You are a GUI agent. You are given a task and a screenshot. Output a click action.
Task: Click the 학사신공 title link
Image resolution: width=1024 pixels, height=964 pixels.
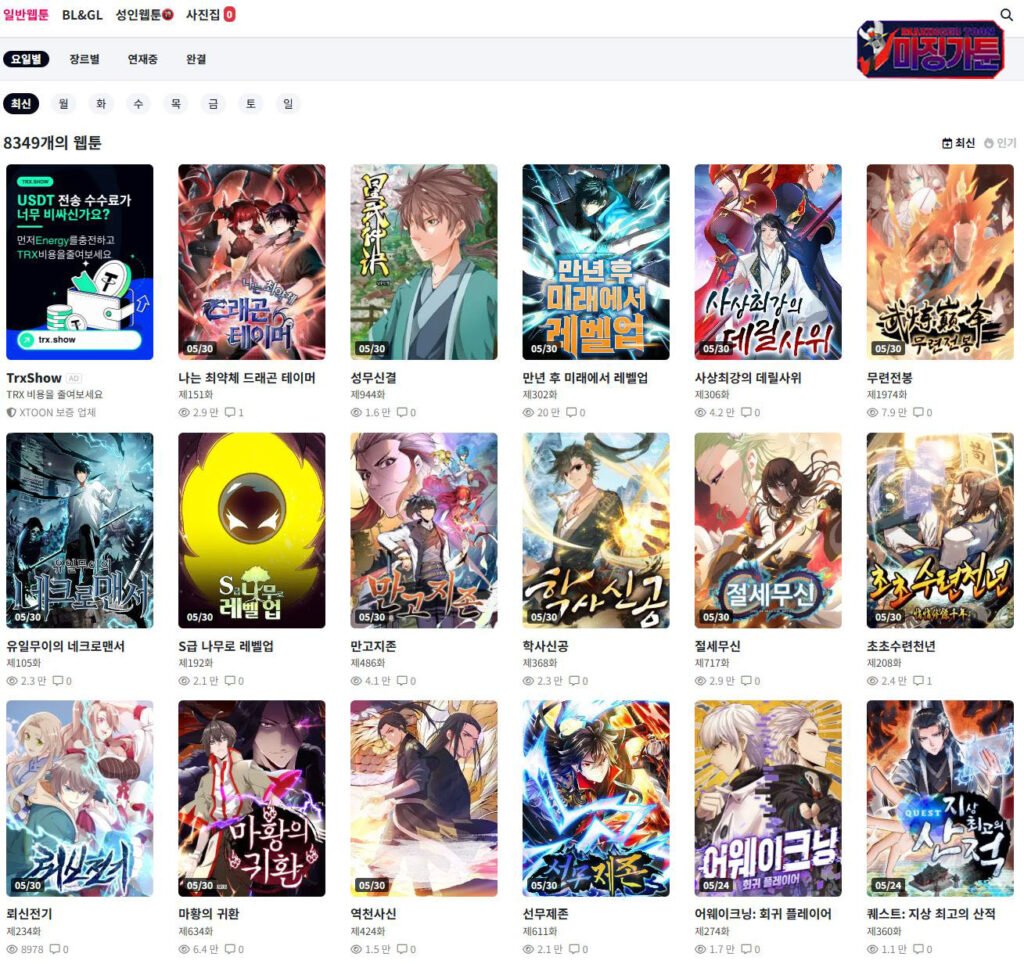click(545, 647)
